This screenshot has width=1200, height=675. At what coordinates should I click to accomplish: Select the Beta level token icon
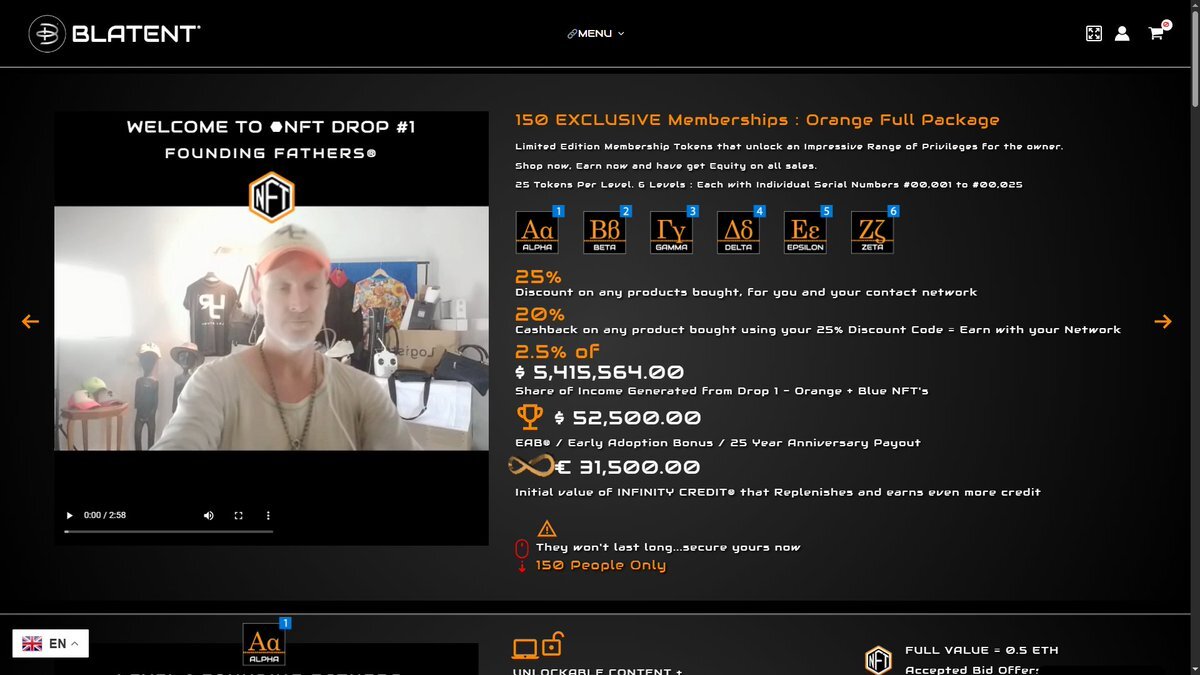click(x=606, y=230)
